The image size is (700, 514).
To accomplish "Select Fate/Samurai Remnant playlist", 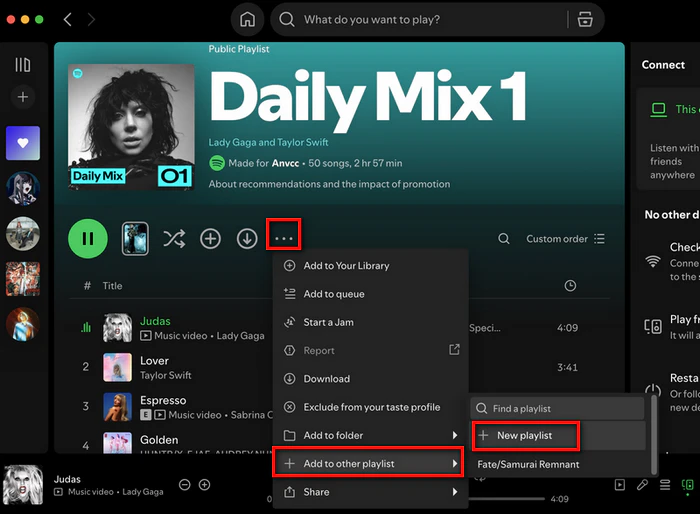I will 528,464.
